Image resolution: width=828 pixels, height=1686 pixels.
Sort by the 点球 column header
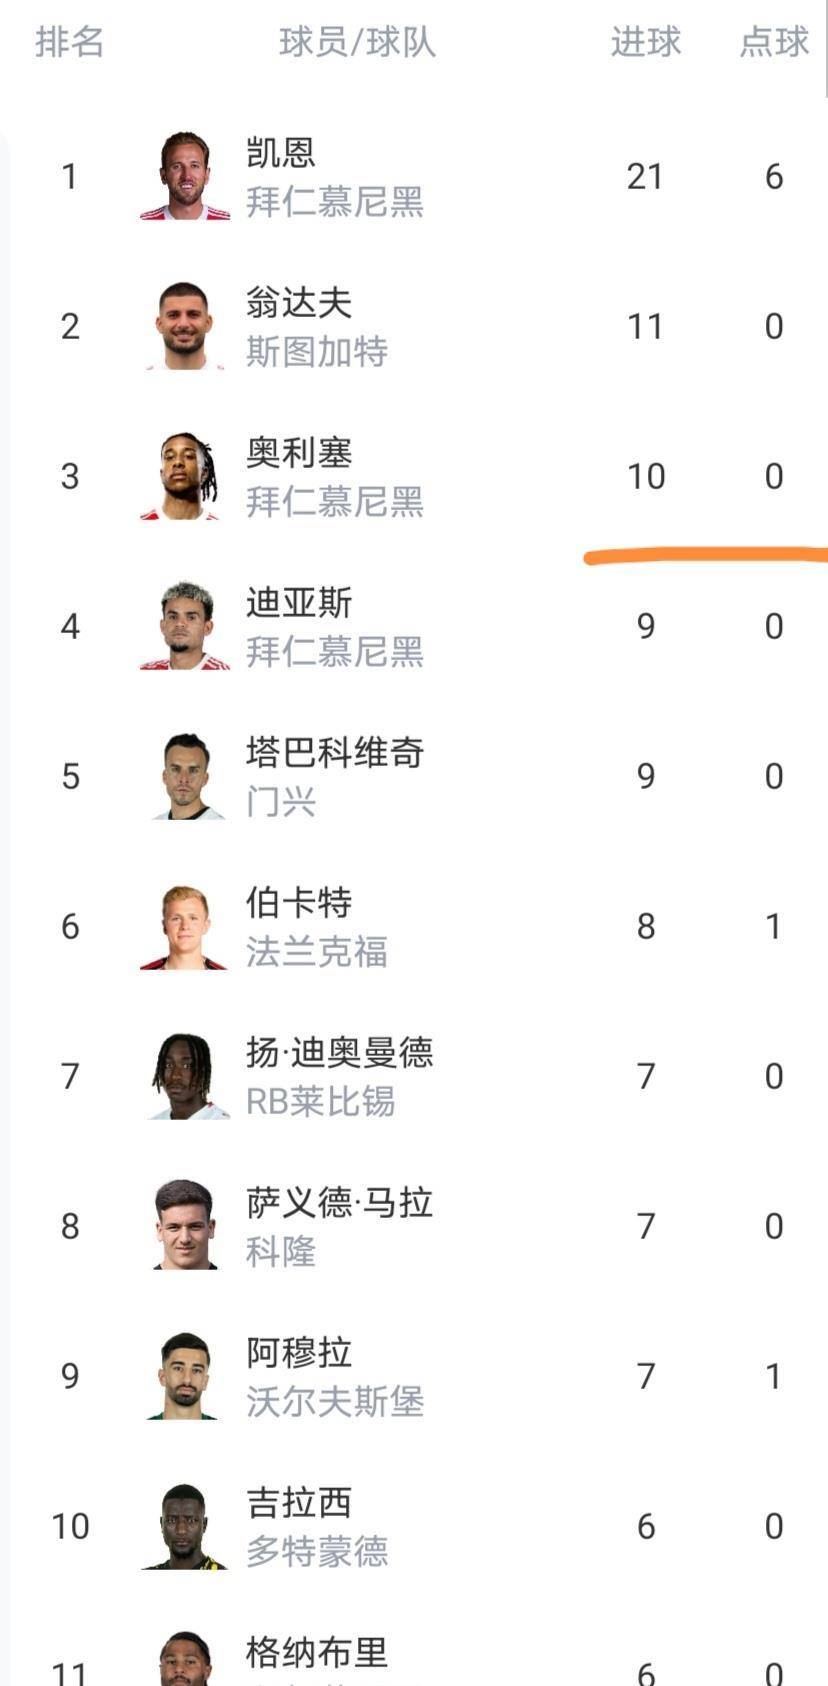pos(773,42)
